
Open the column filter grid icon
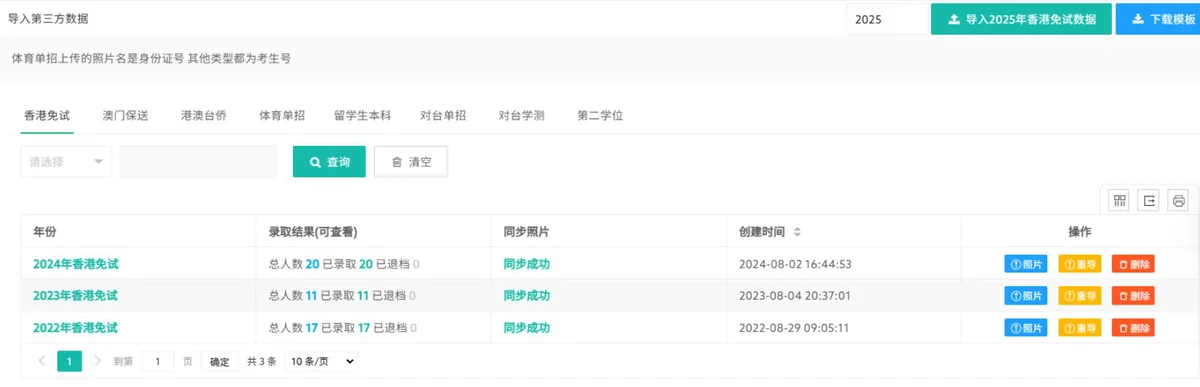1120,200
